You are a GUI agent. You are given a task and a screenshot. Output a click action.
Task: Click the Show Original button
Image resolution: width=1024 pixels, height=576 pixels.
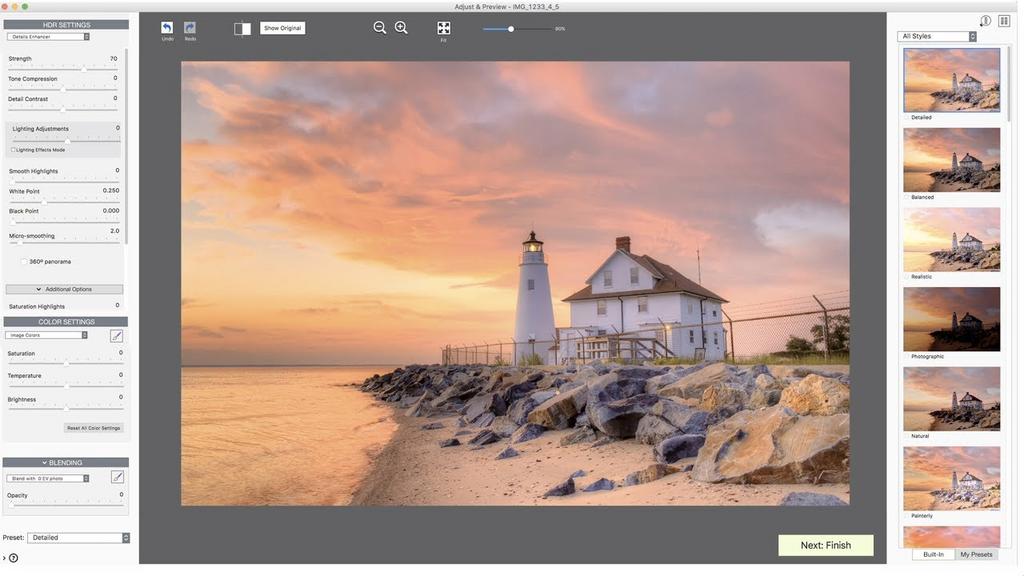282,28
